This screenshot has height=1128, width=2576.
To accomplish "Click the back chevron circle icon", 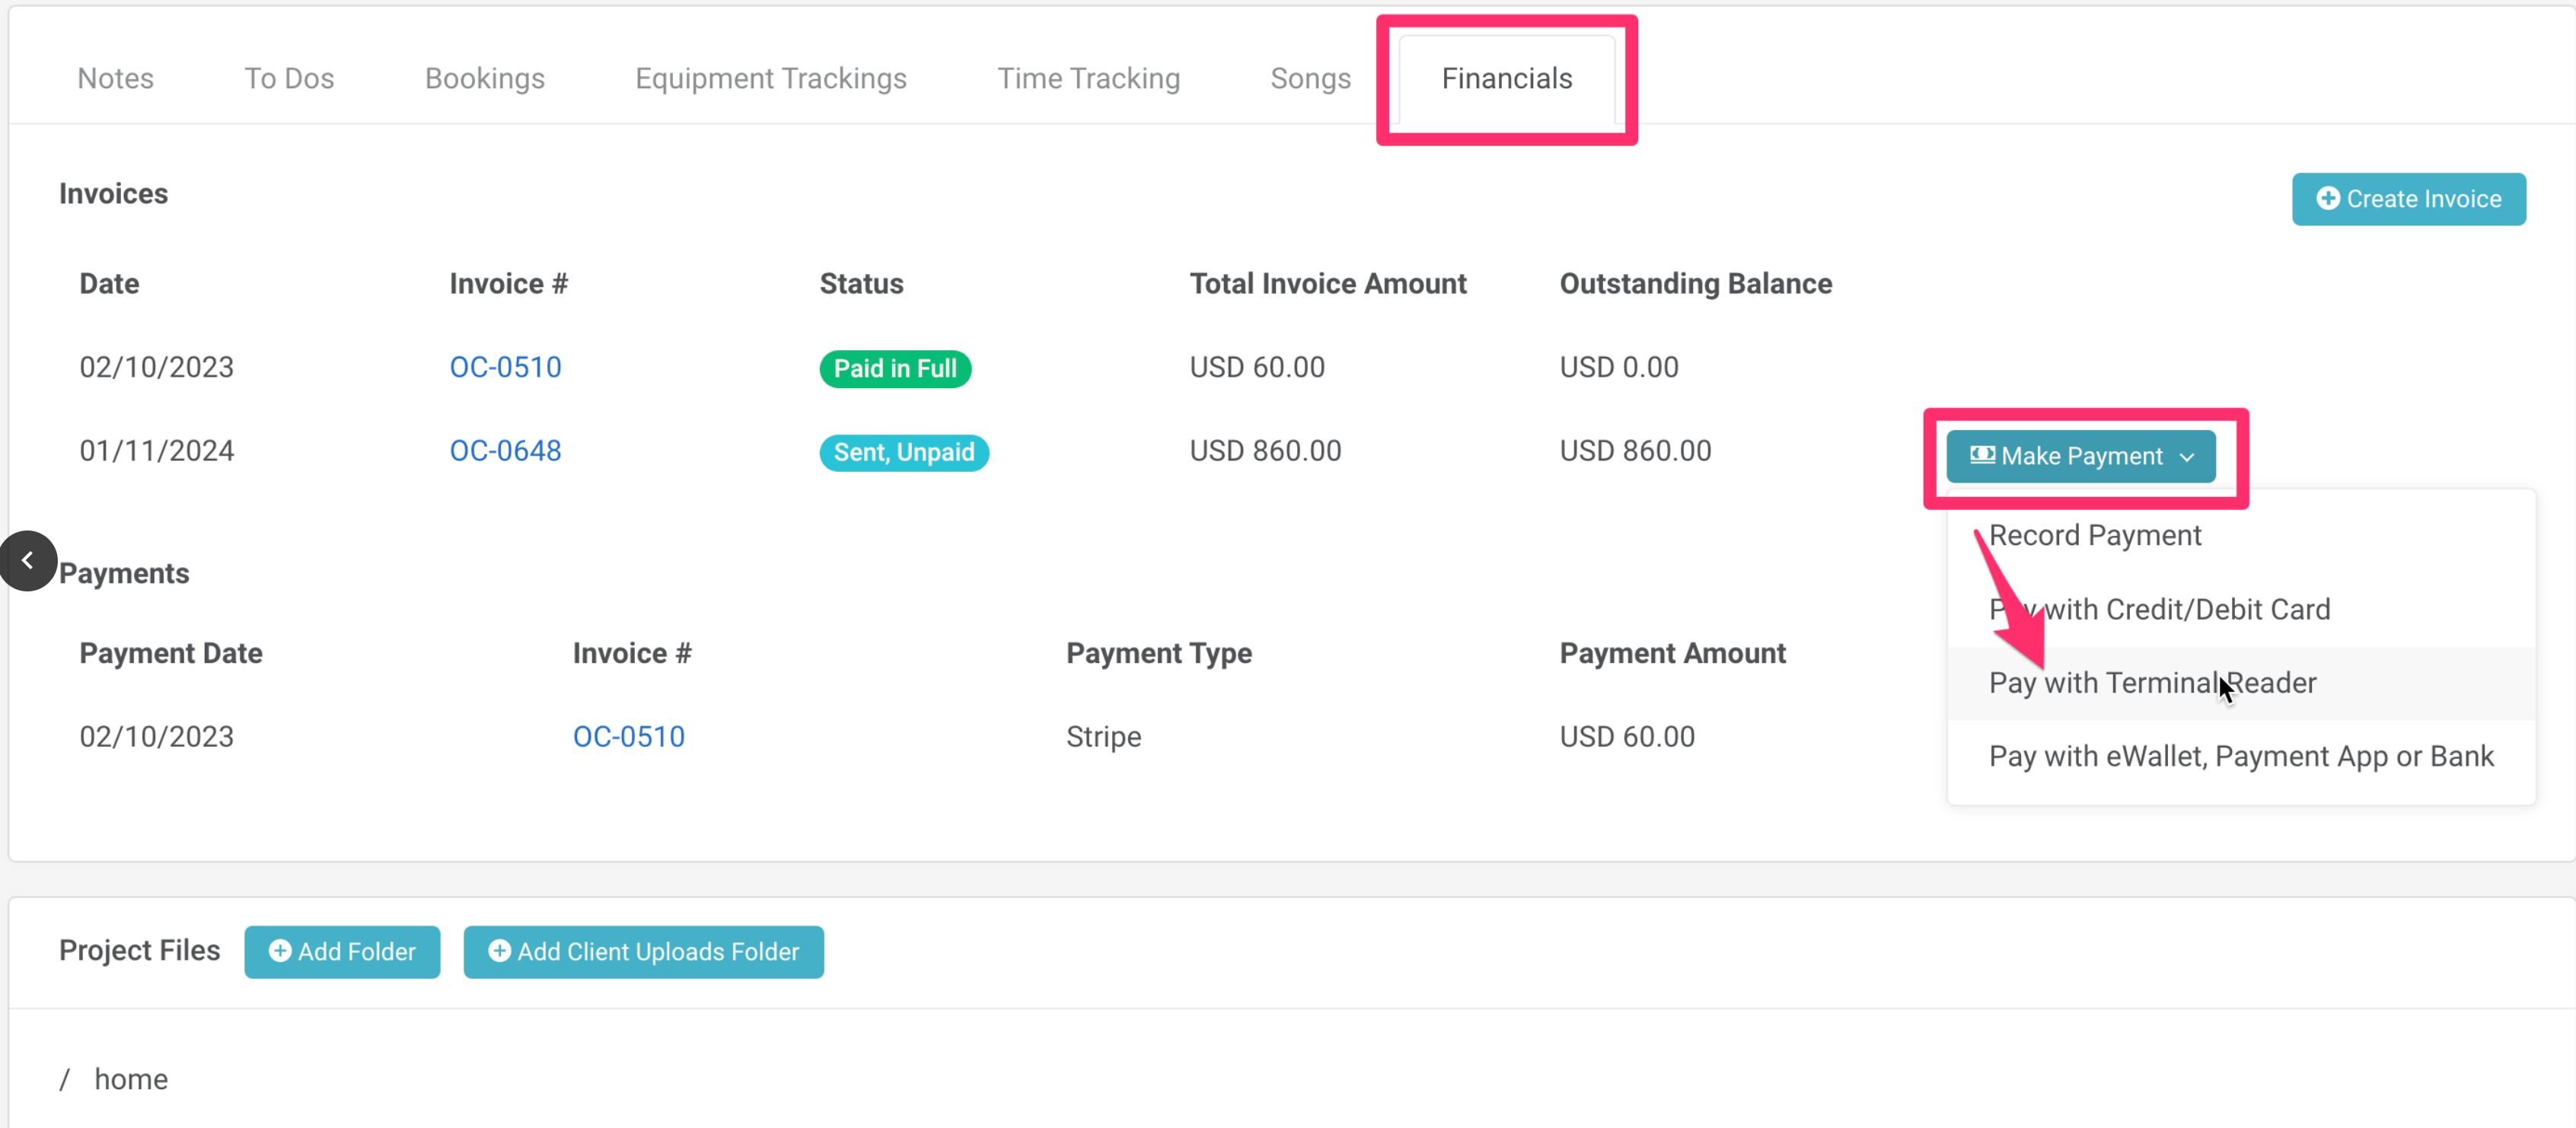I will (x=28, y=561).
